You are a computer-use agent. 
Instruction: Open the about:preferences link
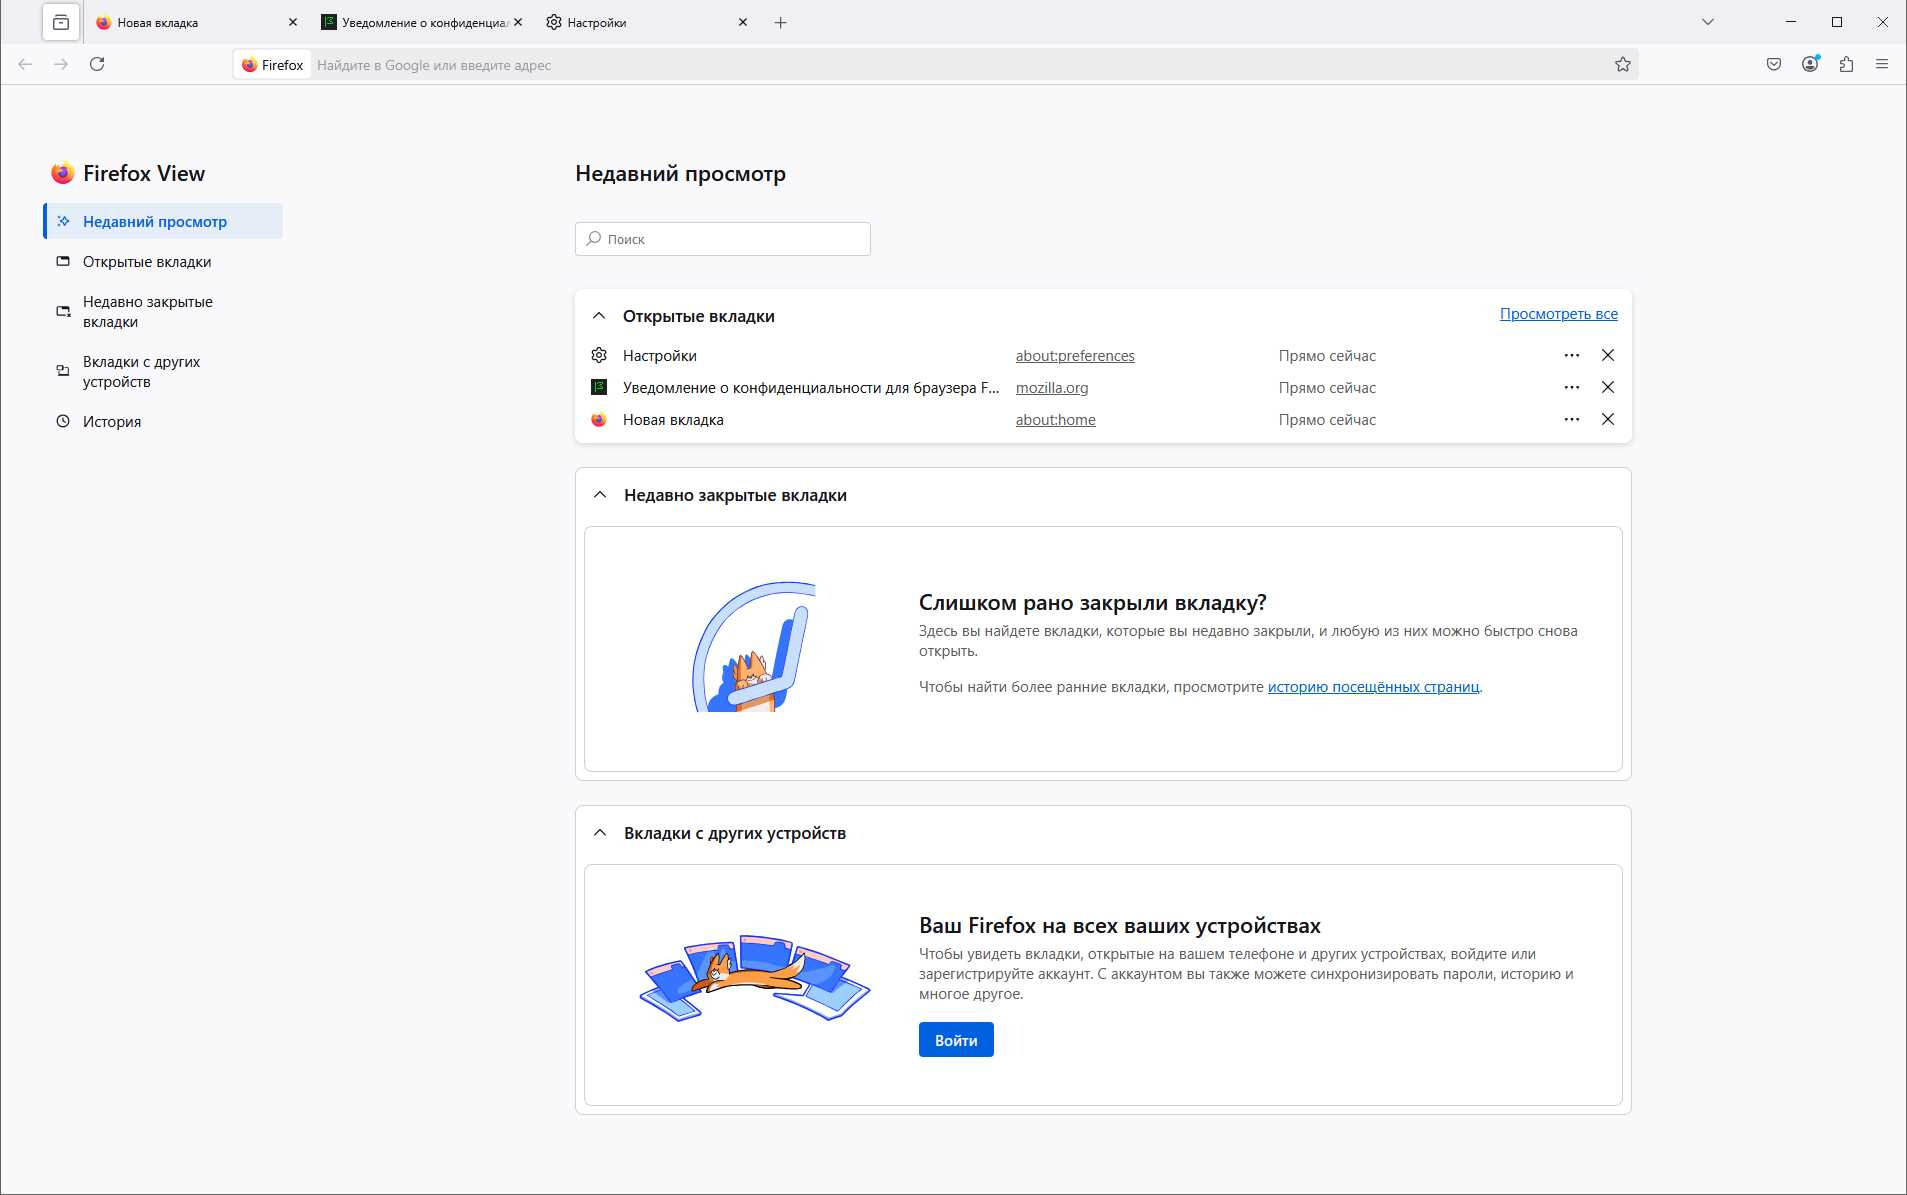pyautogui.click(x=1075, y=355)
